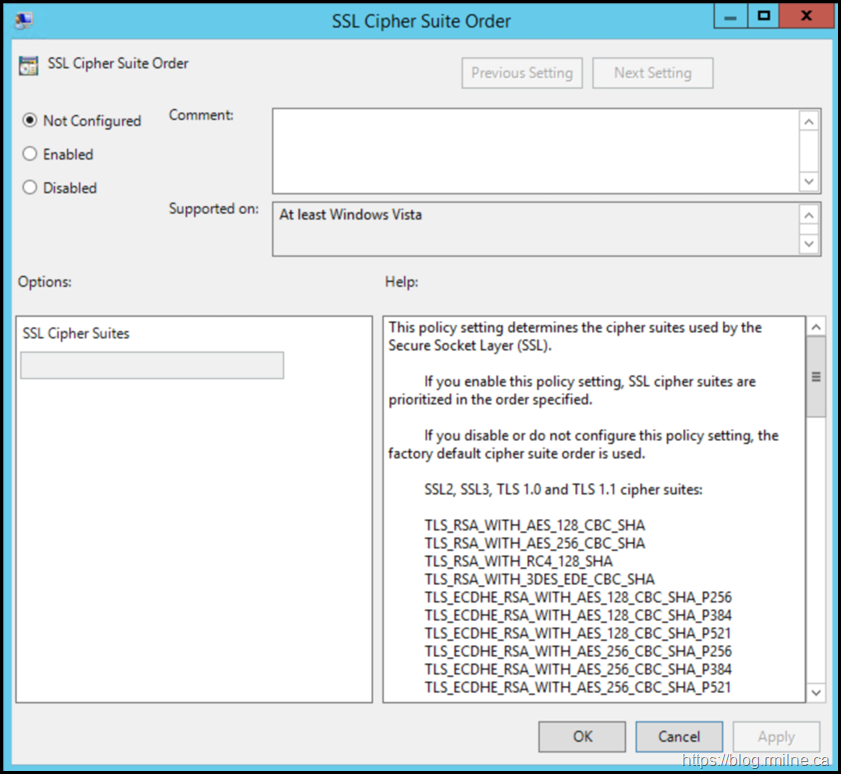
Task: Go to Previous Setting
Action: coord(522,73)
